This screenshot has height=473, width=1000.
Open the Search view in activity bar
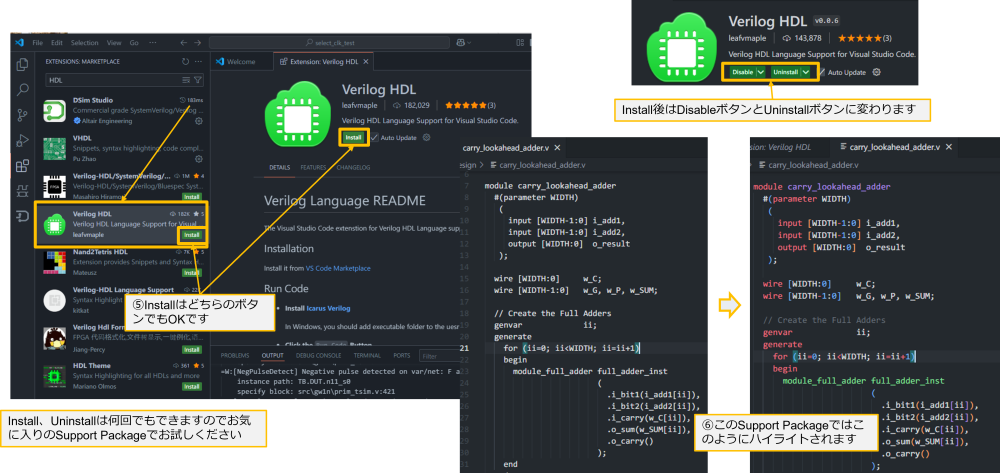pyautogui.click(x=22, y=89)
